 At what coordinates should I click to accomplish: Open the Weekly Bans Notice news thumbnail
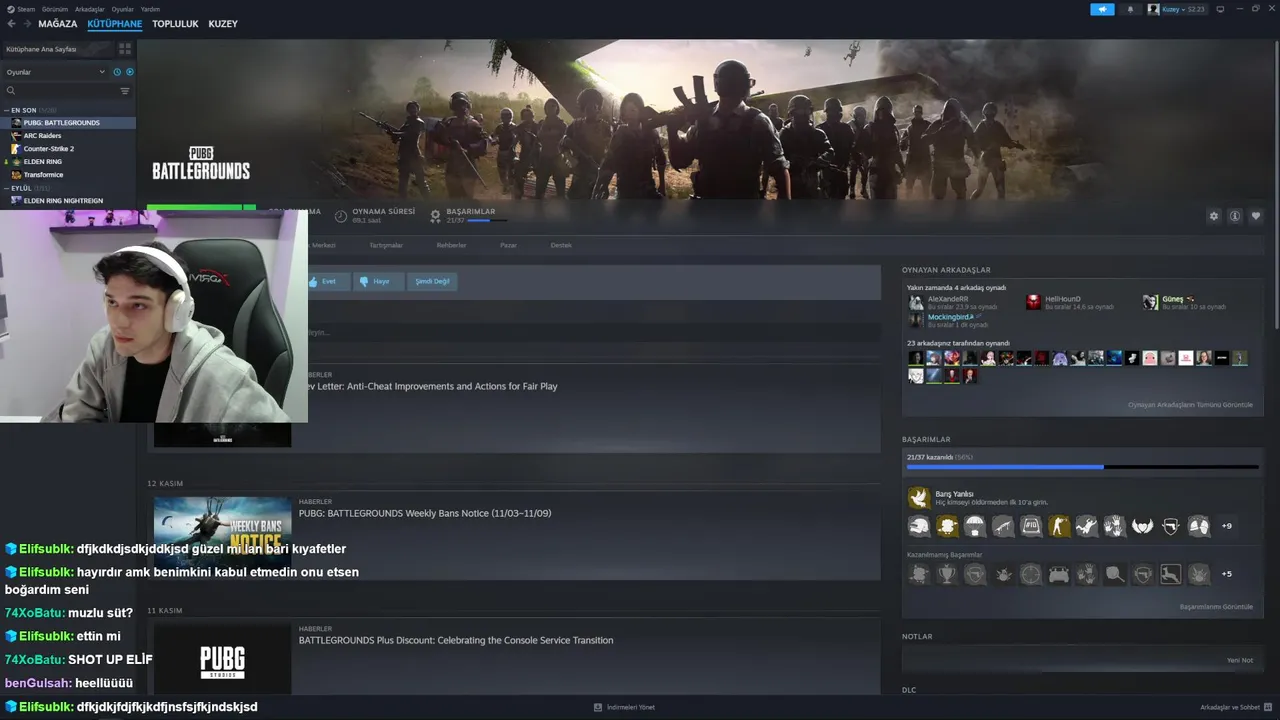click(x=222, y=532)
